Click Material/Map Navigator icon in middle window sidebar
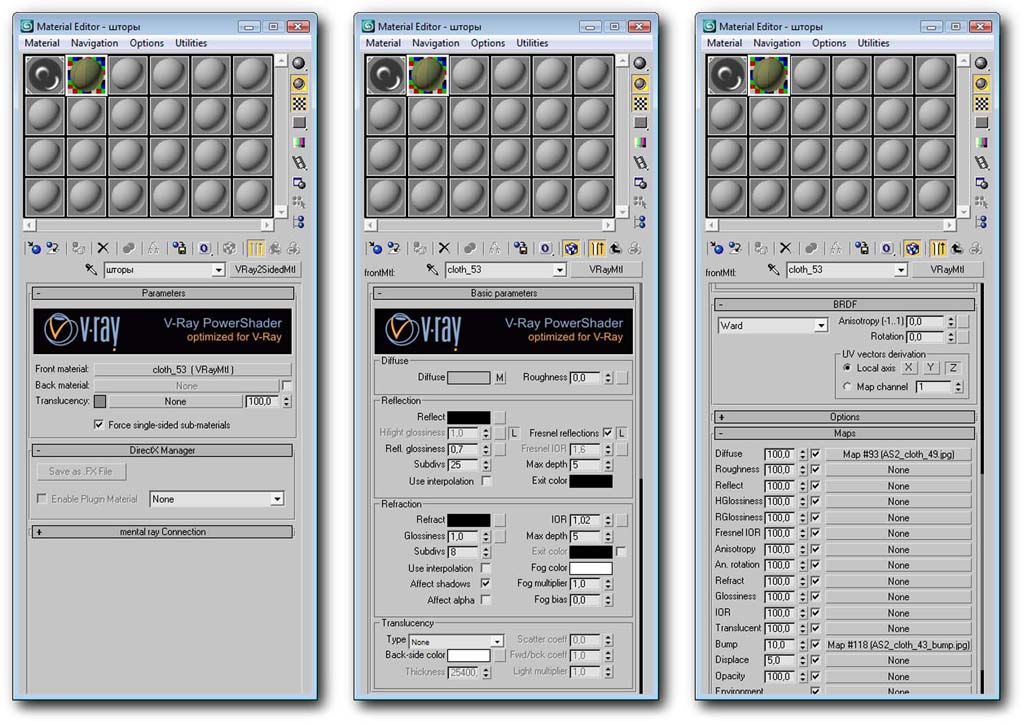This screenshot has height=724, width=1024. [x=640, y=222]
